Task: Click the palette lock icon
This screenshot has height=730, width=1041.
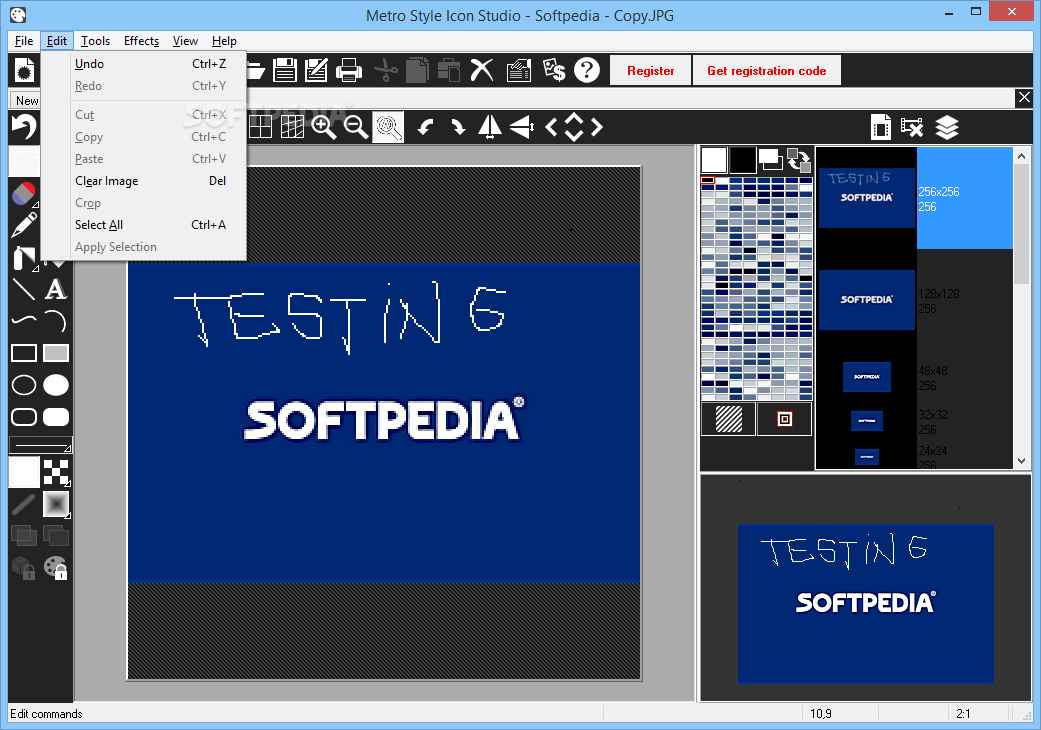Action: (x=56, y=567)
